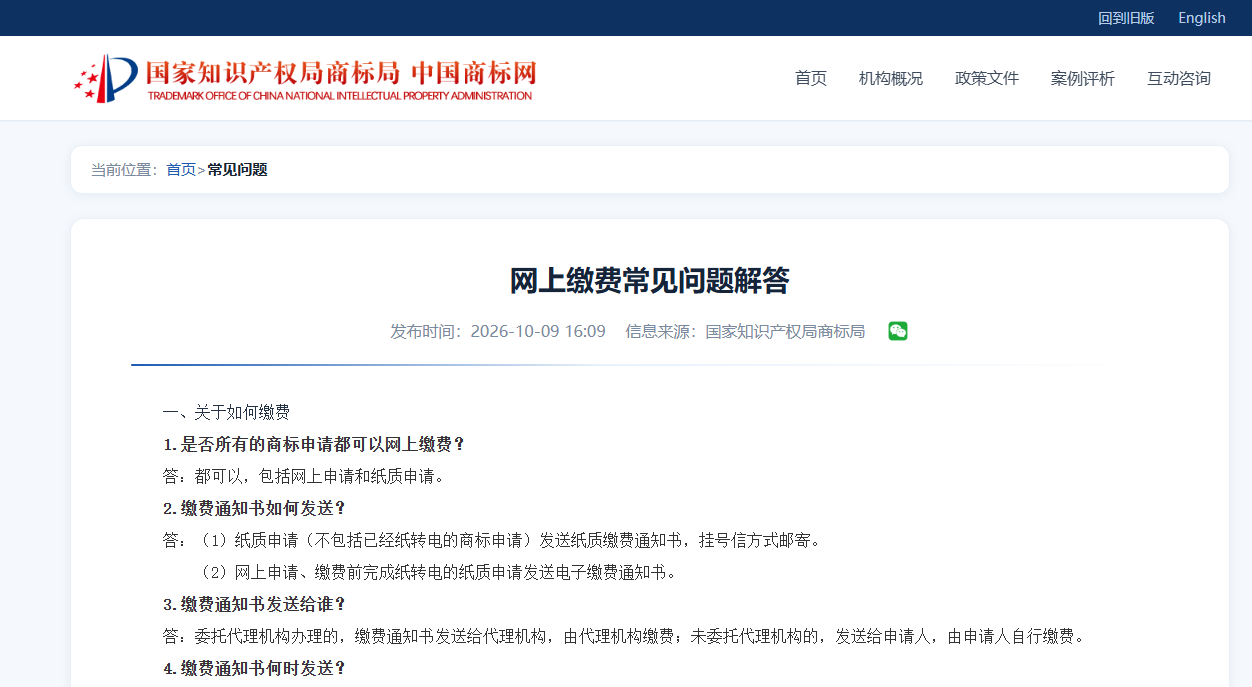The image size is (1252, 687).
Task: Open the 回到旧版 link
Action: [x=1126, y=18]
